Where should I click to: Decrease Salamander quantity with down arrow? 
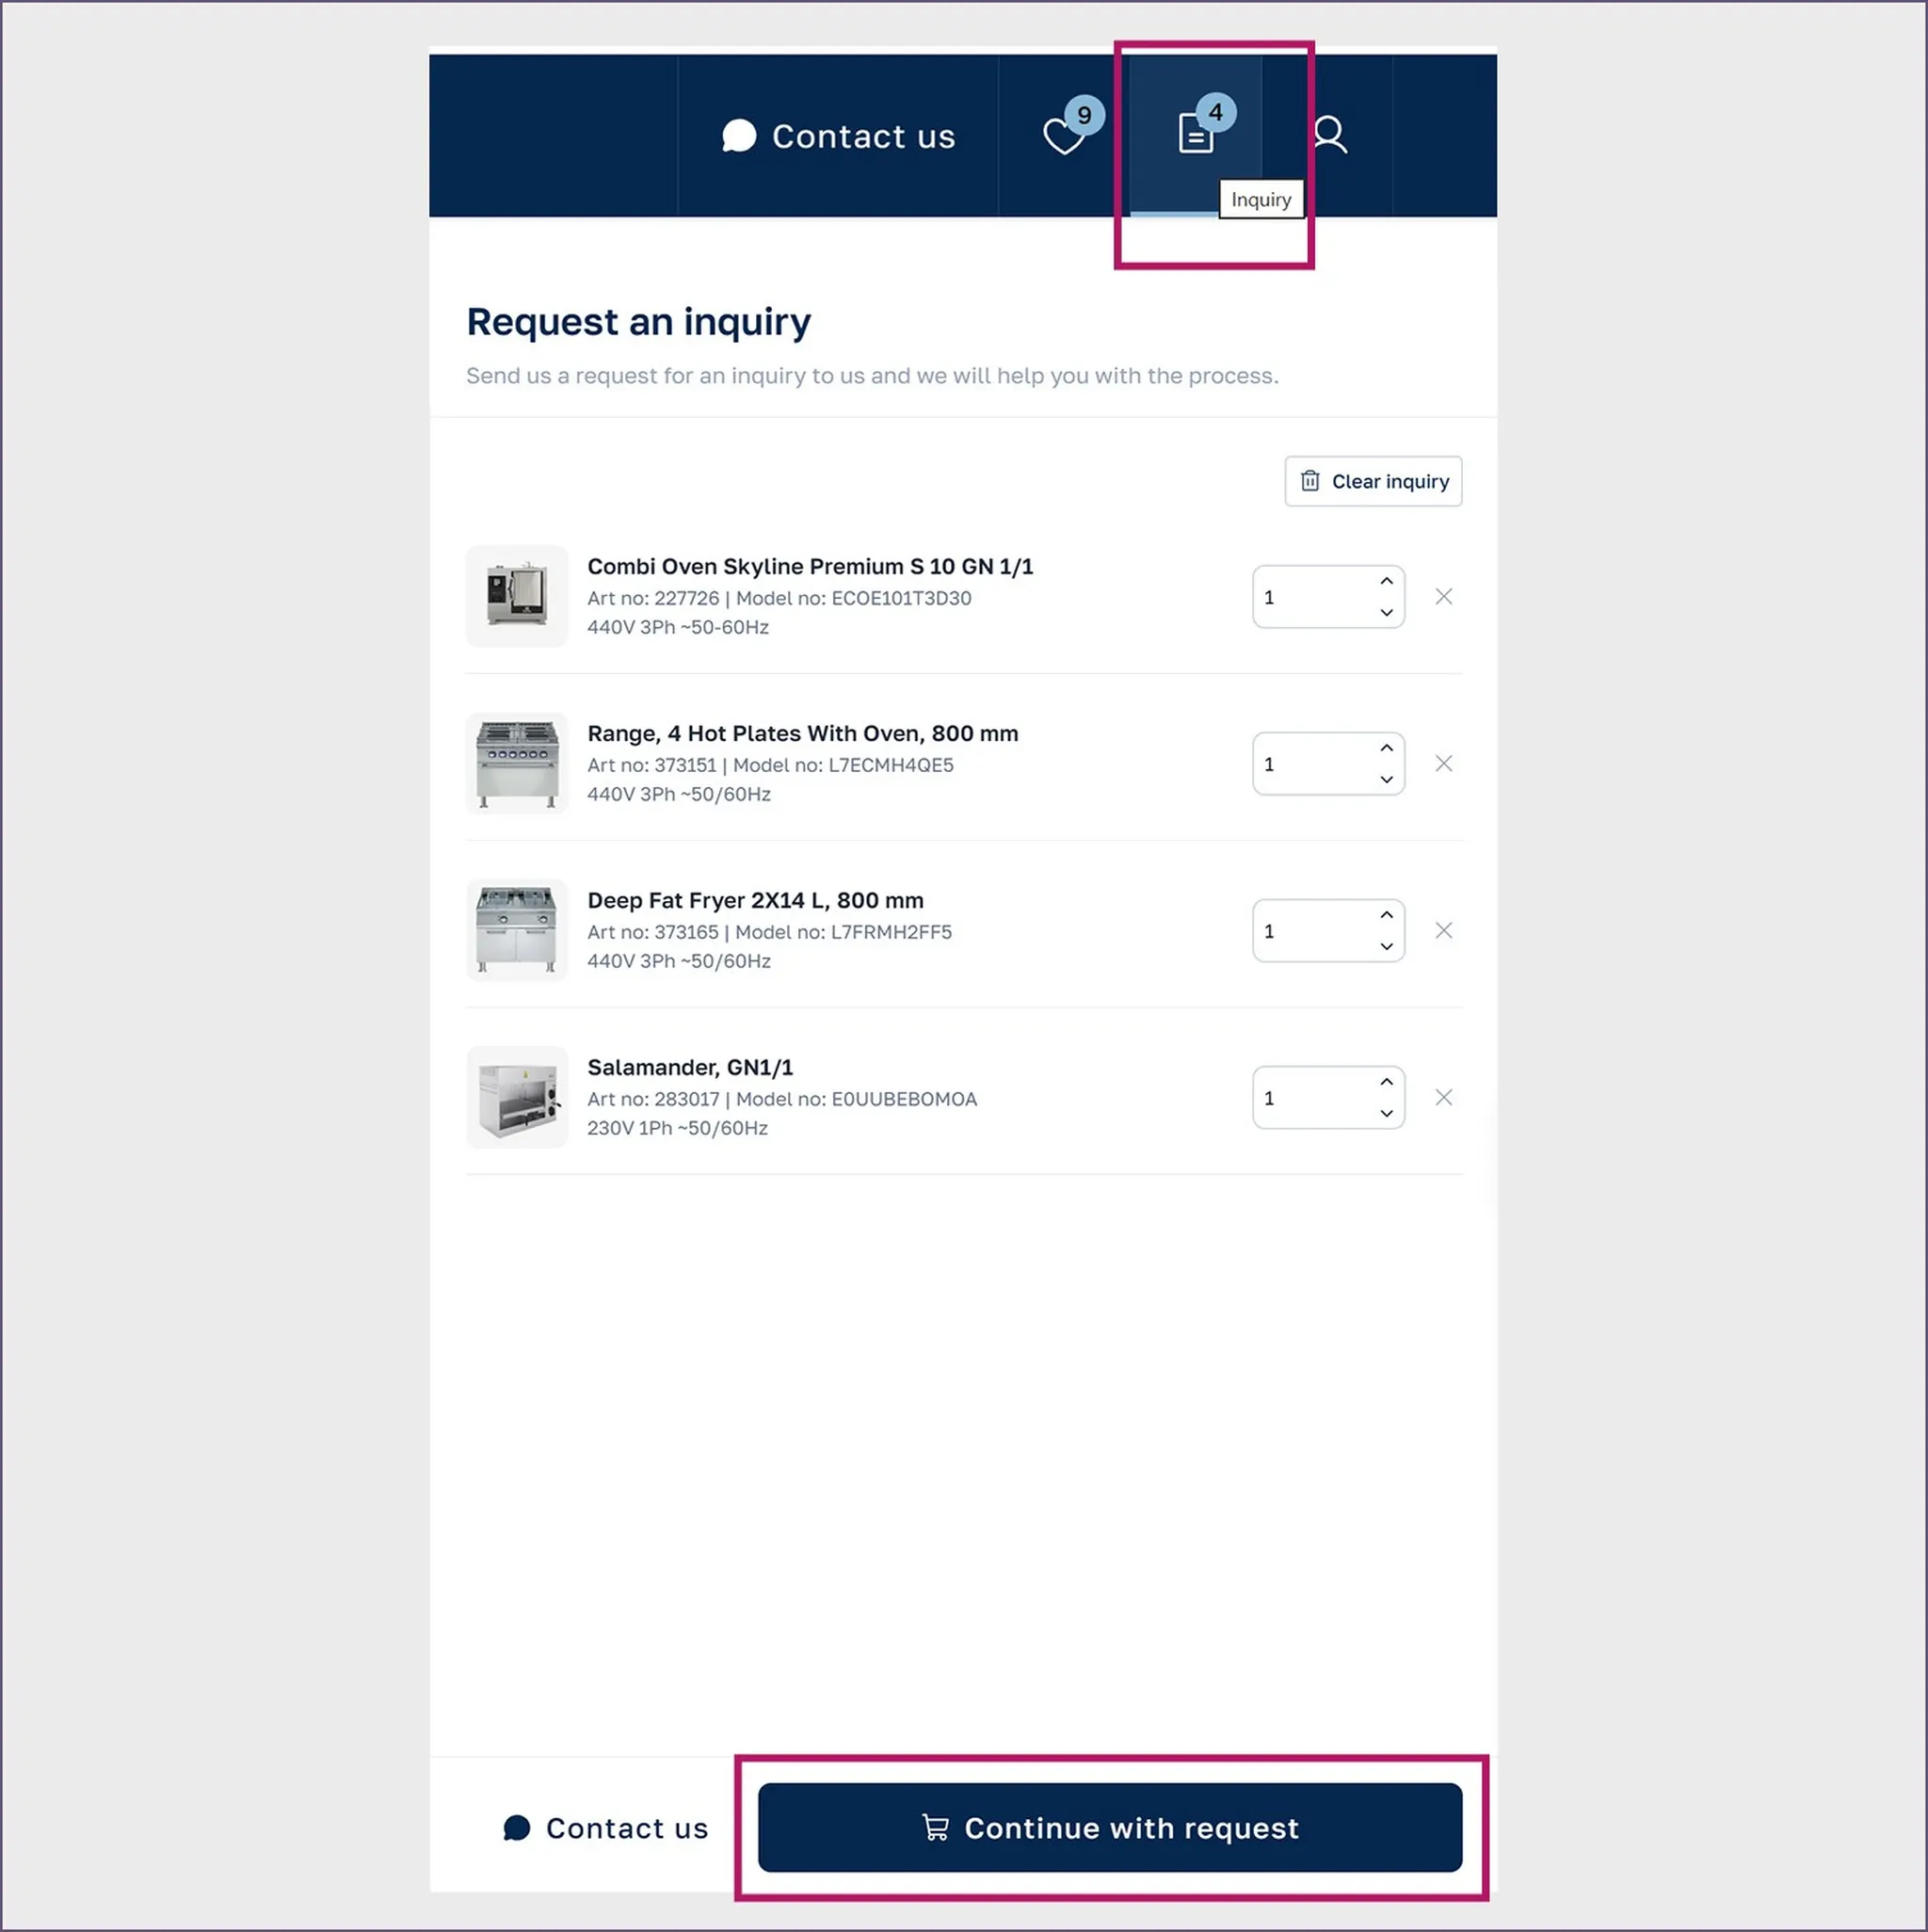coord(1386,1114)
